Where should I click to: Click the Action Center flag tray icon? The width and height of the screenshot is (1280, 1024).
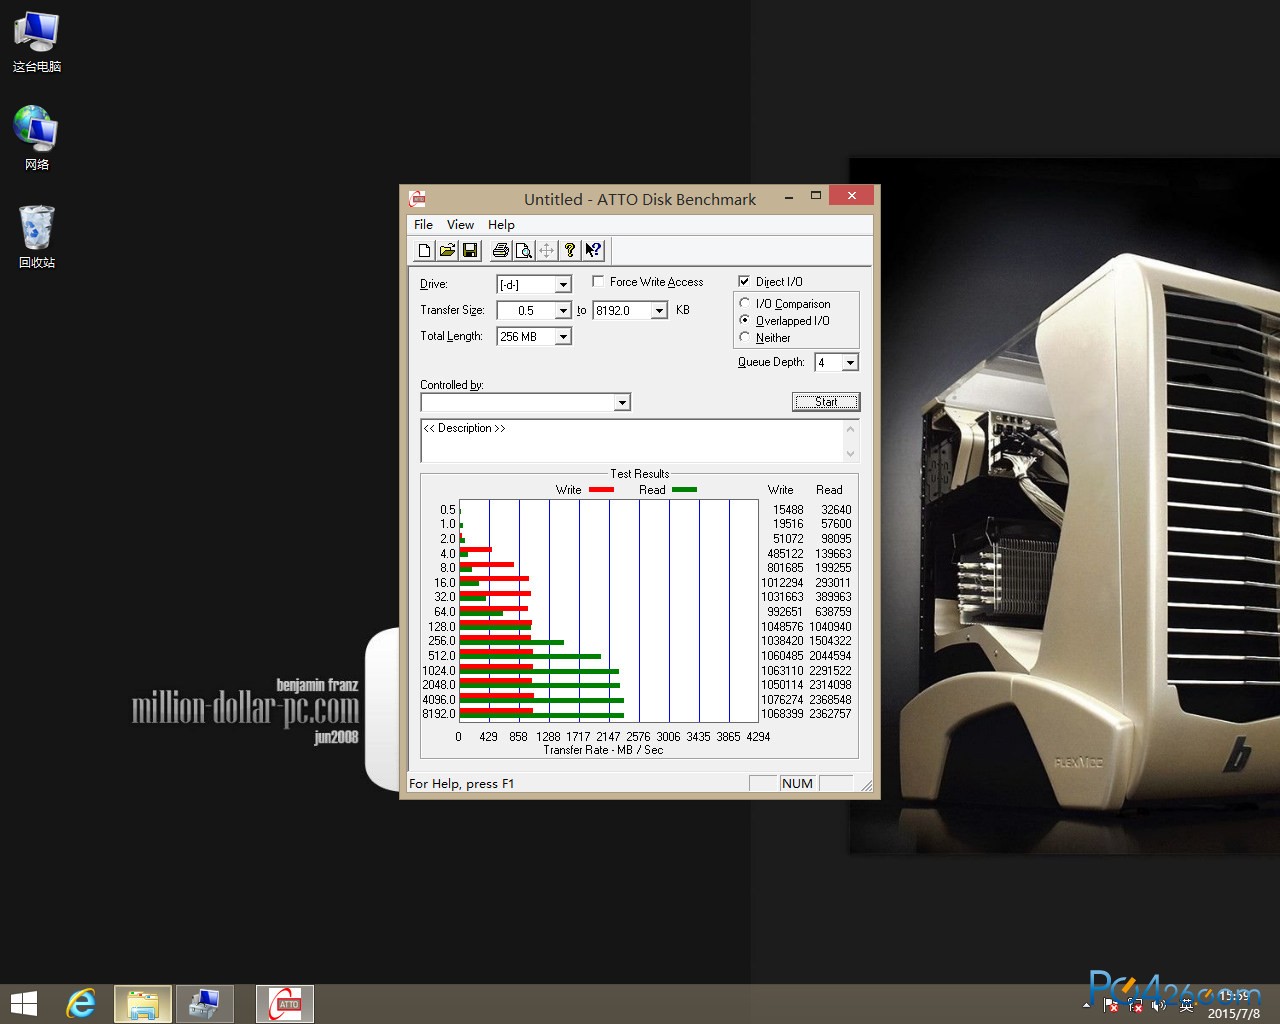[1111, 1004]
